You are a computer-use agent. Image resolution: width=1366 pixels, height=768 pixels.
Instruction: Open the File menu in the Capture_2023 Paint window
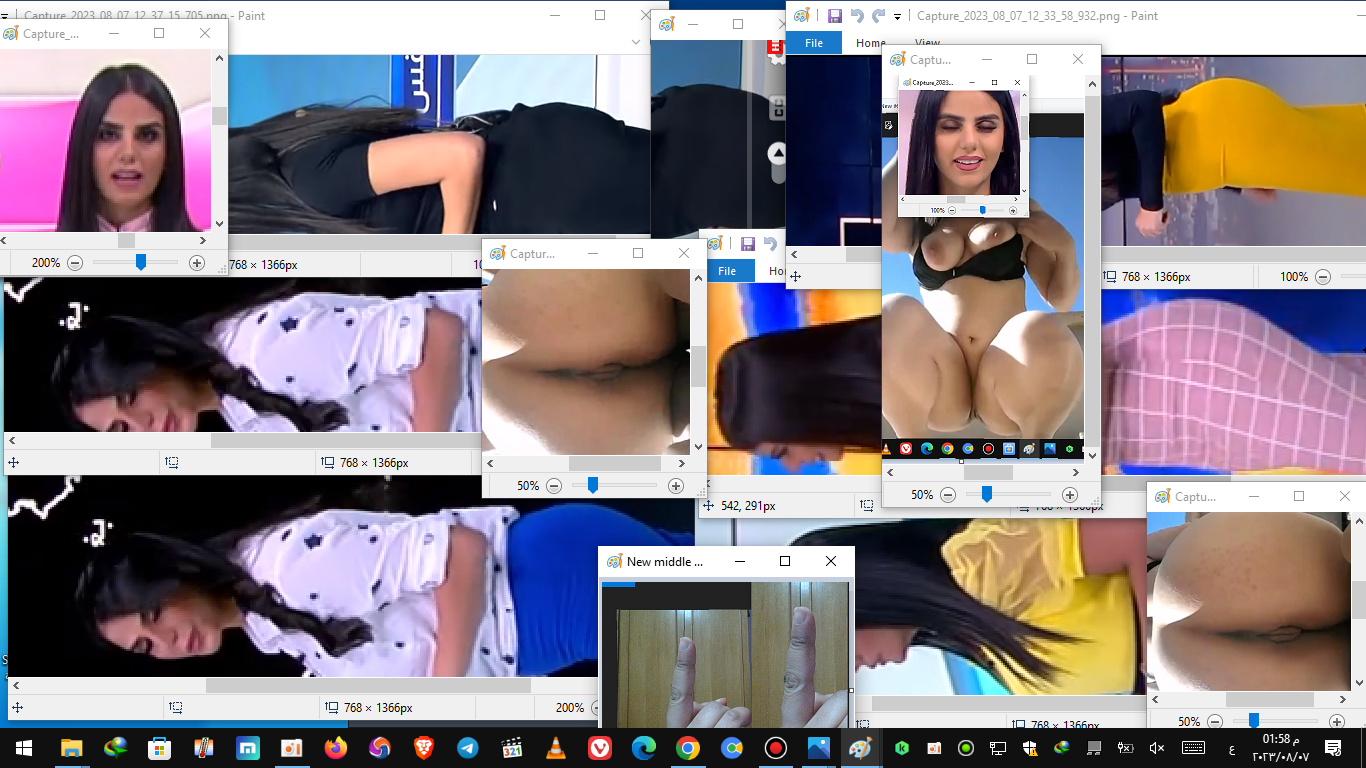814,43
